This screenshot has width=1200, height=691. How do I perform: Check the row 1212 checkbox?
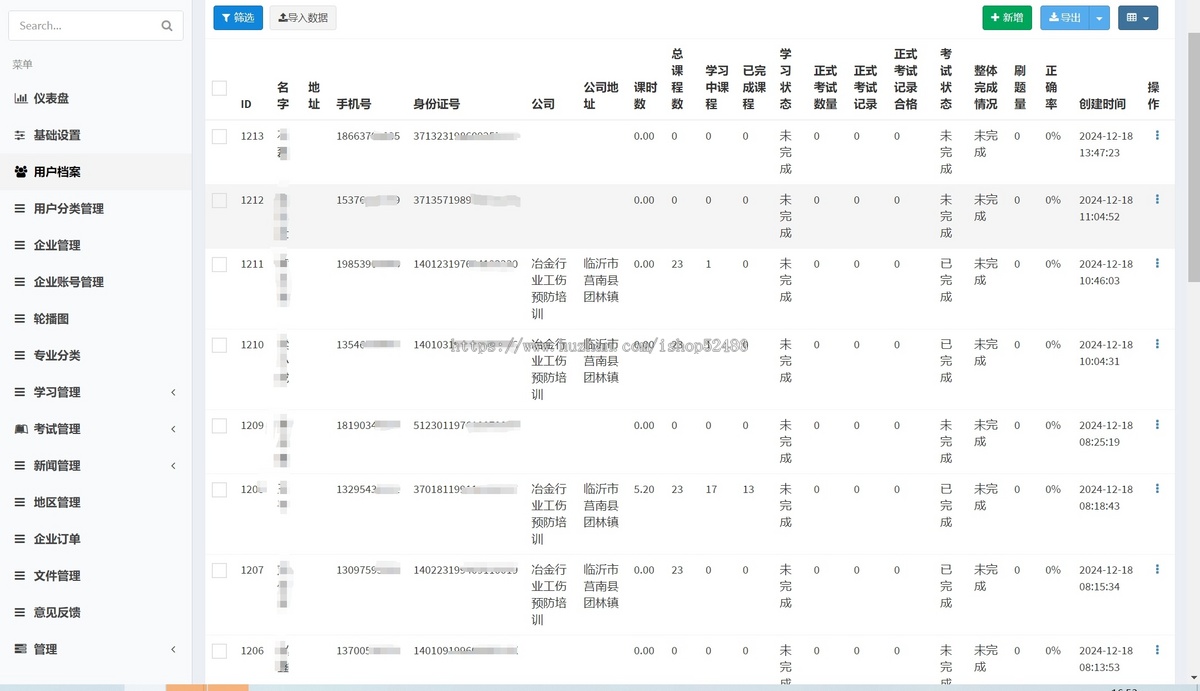[219, 201]
